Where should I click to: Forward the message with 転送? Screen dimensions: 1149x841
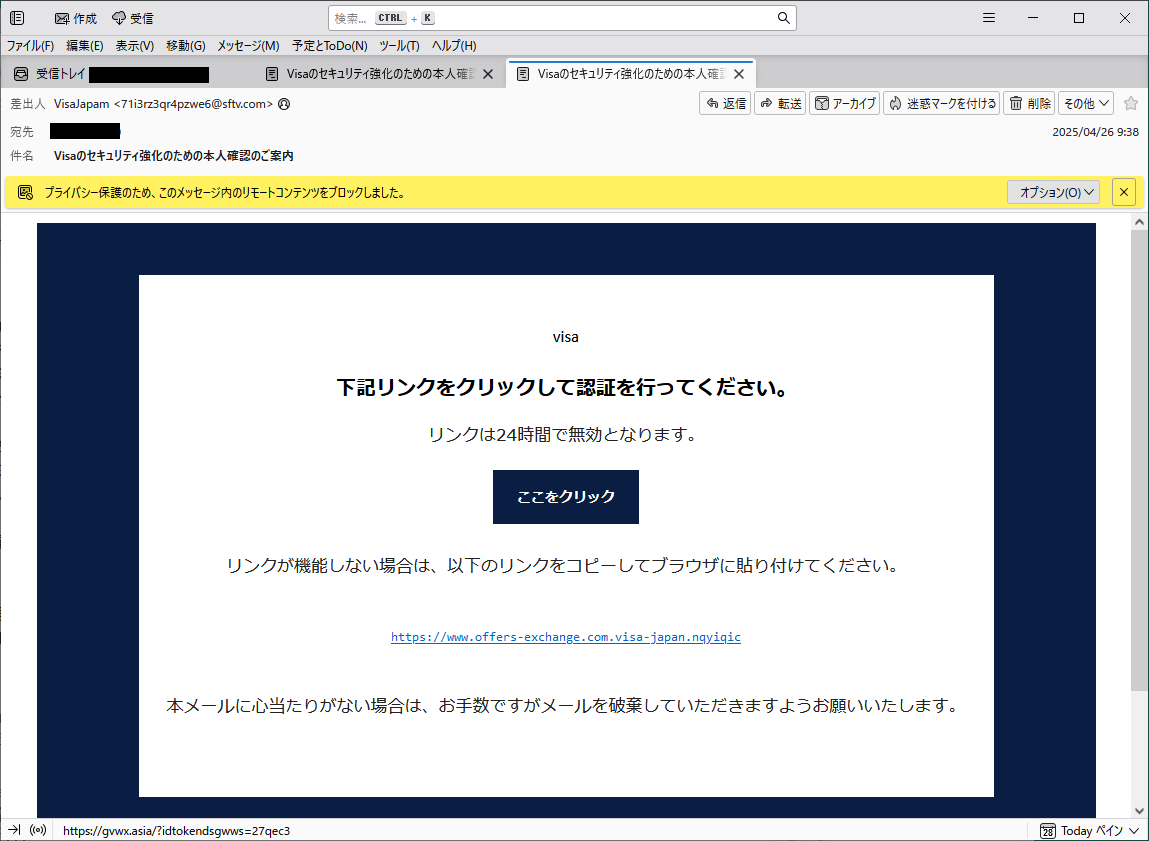pos(780,103)
